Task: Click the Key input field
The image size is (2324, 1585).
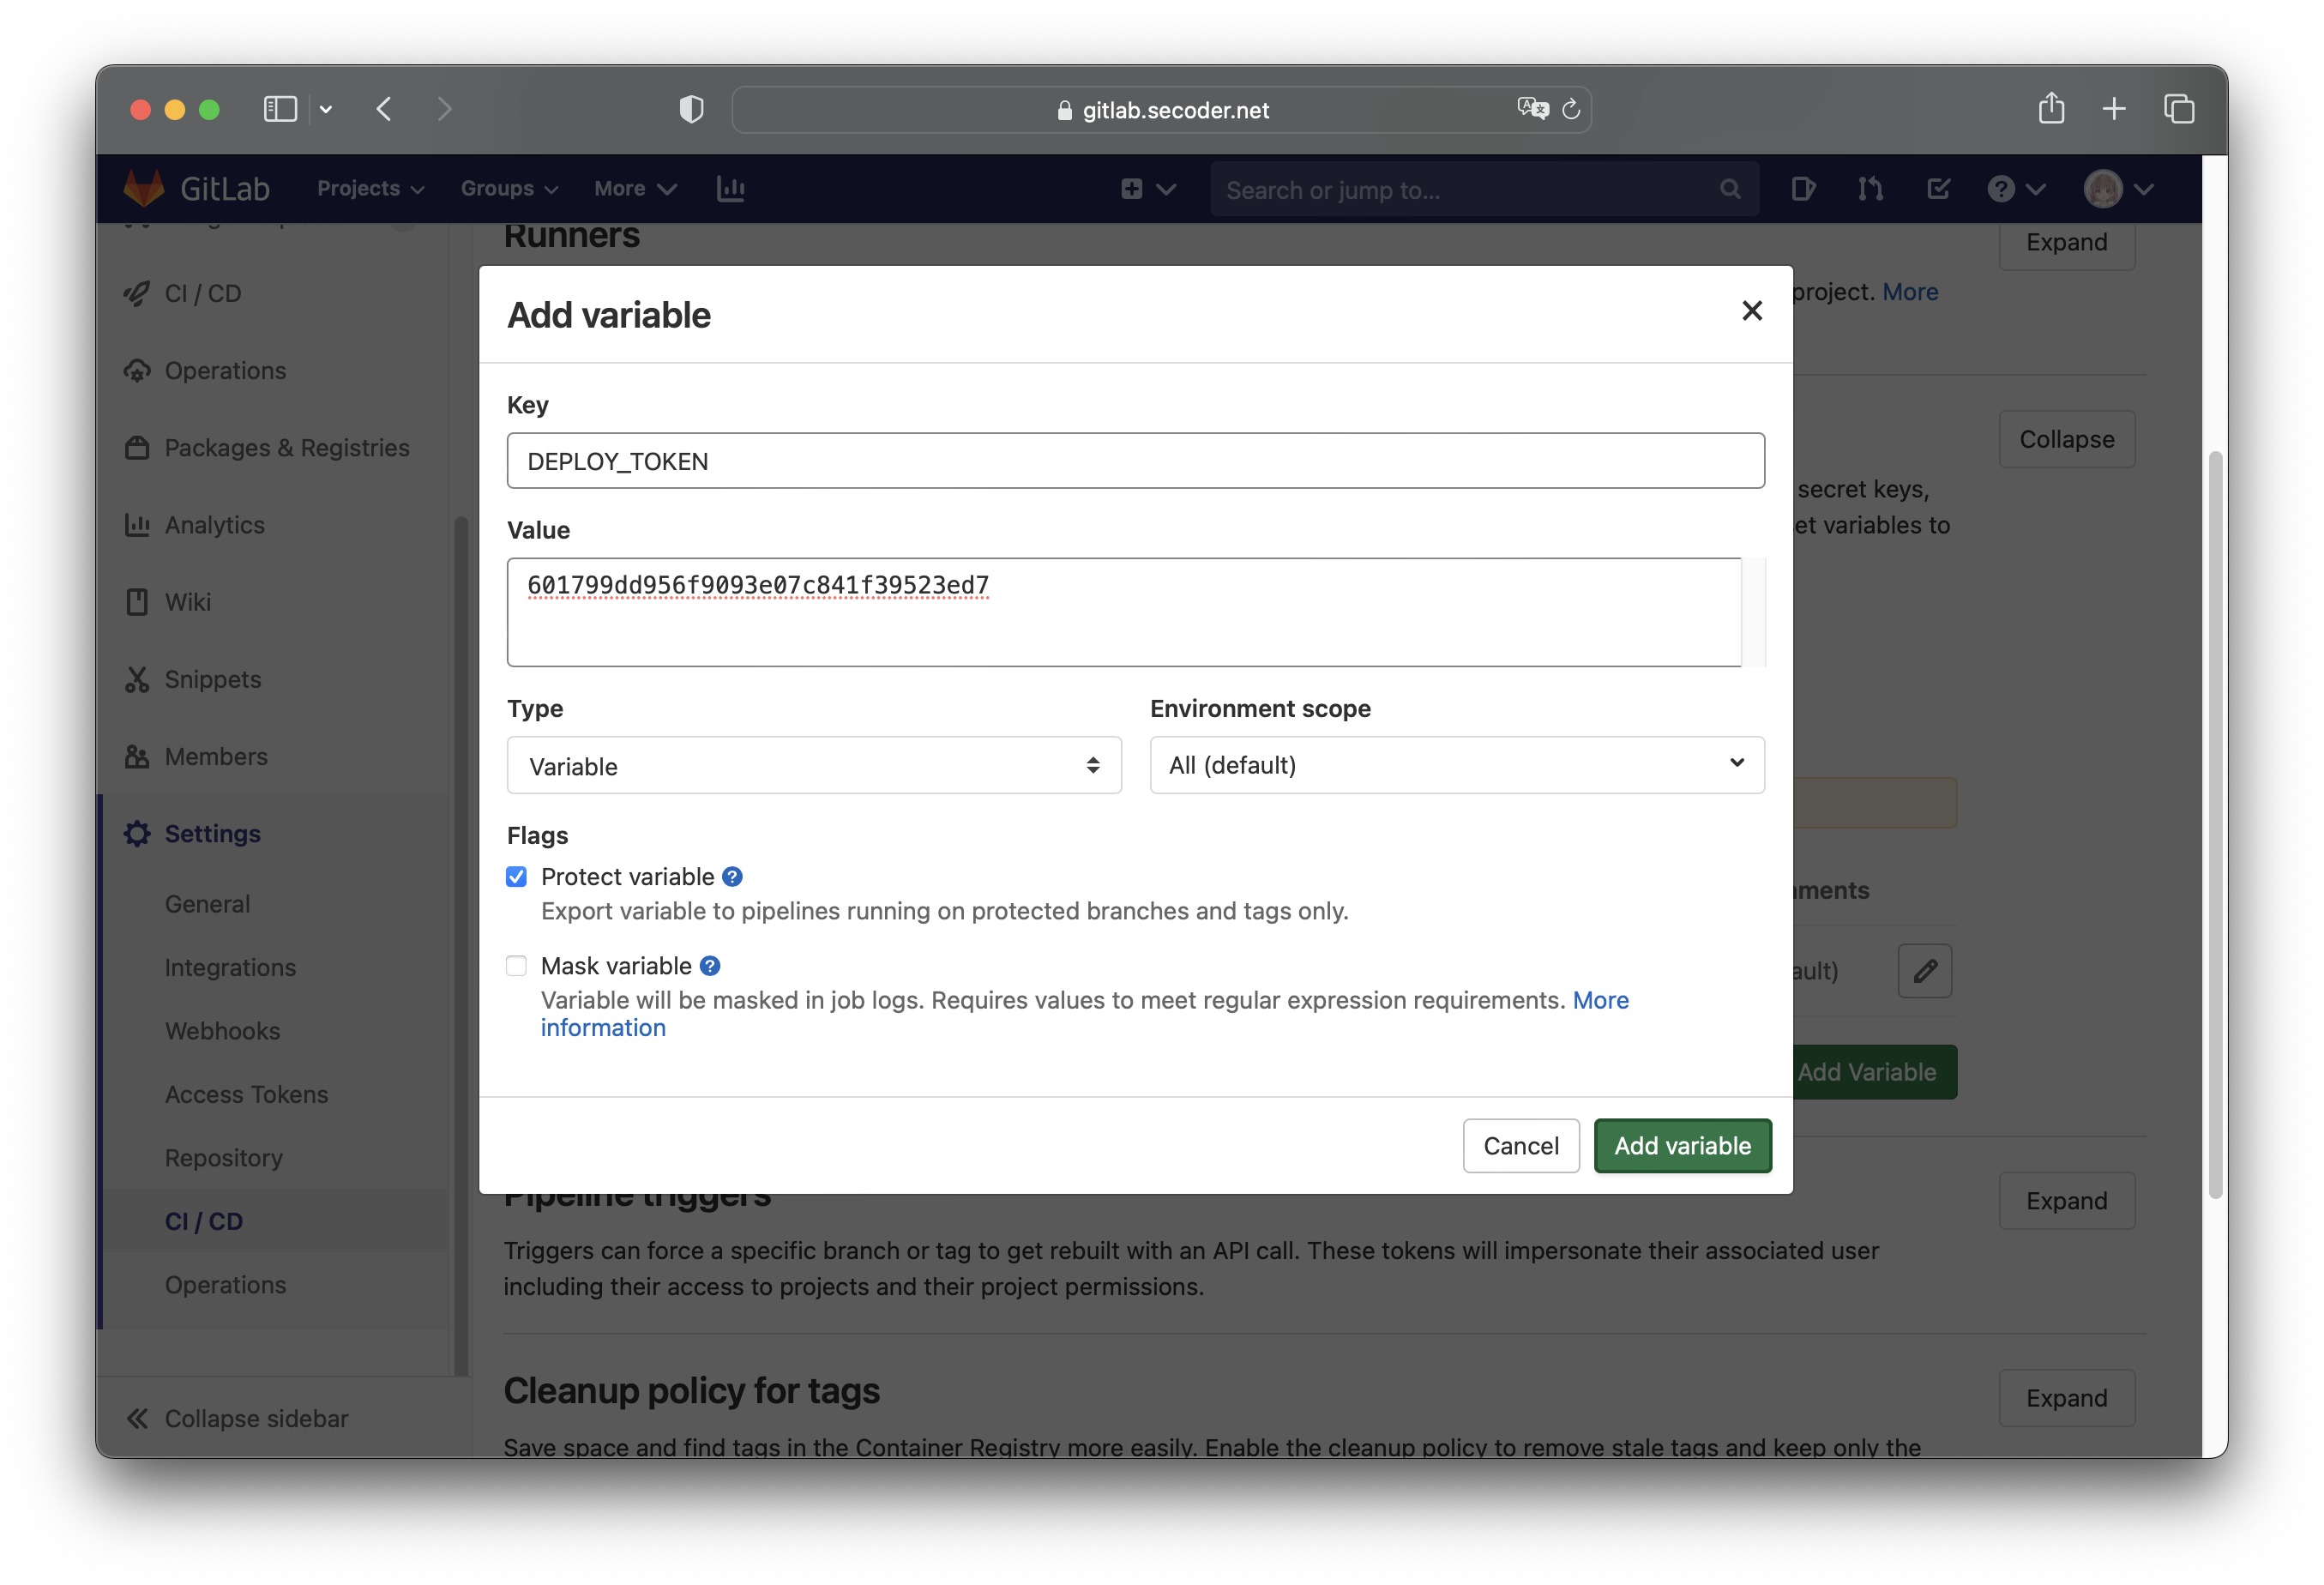Action: click(1135, 461)
